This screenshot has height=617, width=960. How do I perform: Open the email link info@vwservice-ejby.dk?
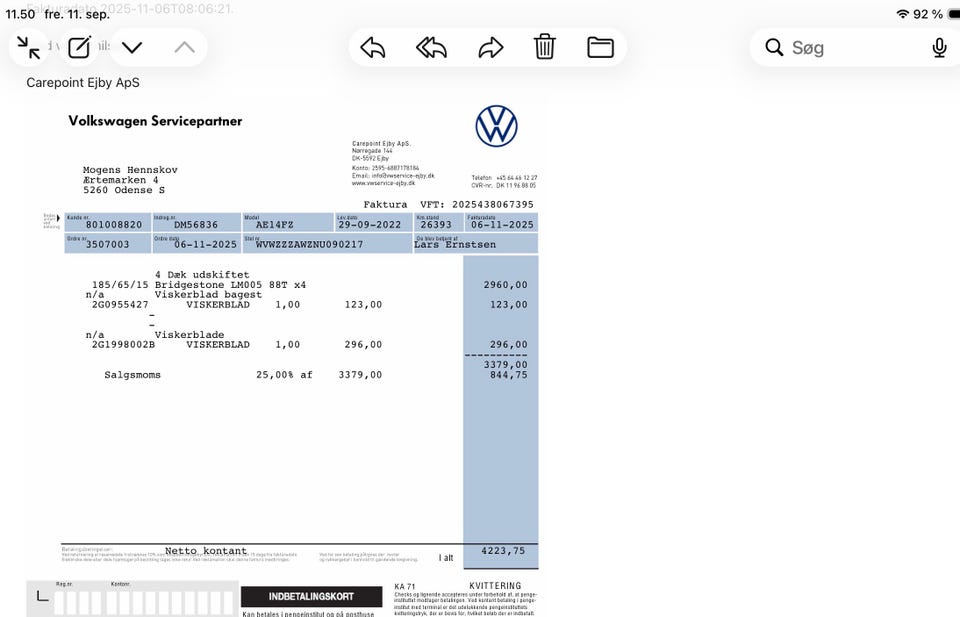(403, 176)
